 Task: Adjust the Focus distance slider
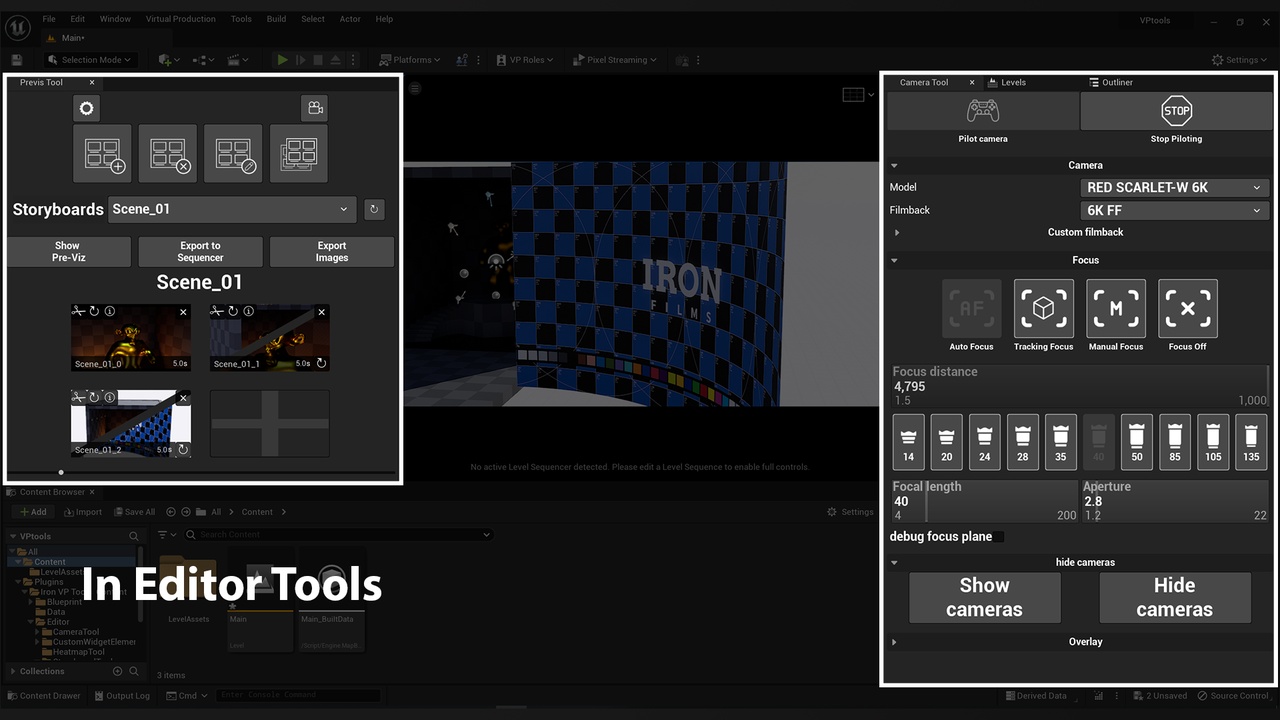point(1080,386)
